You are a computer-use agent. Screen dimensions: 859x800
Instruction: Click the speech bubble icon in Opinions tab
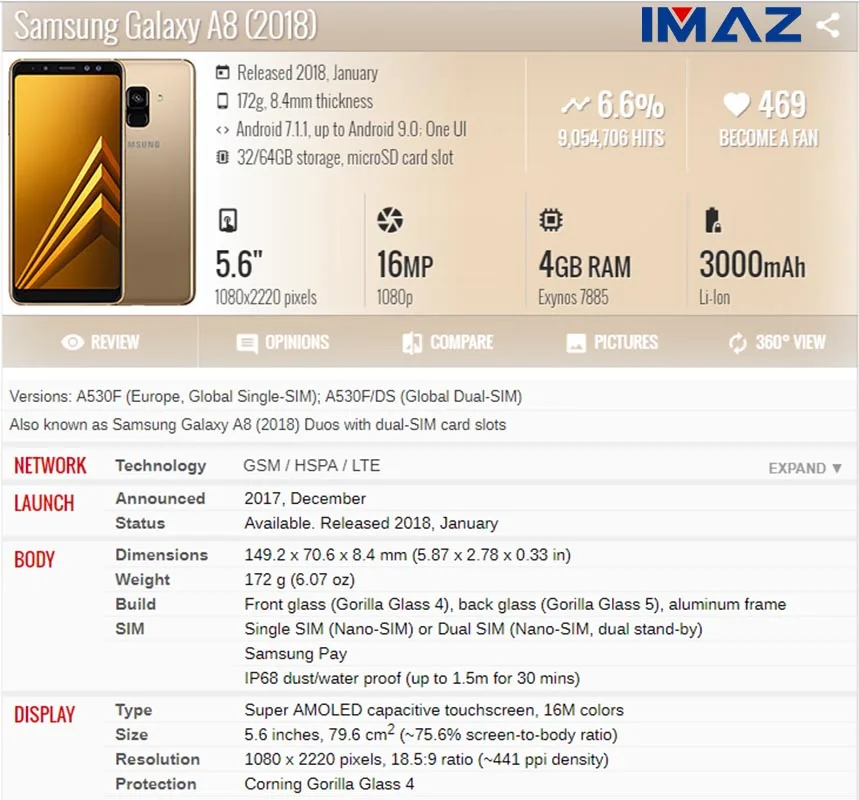click(x=247, y=344)
